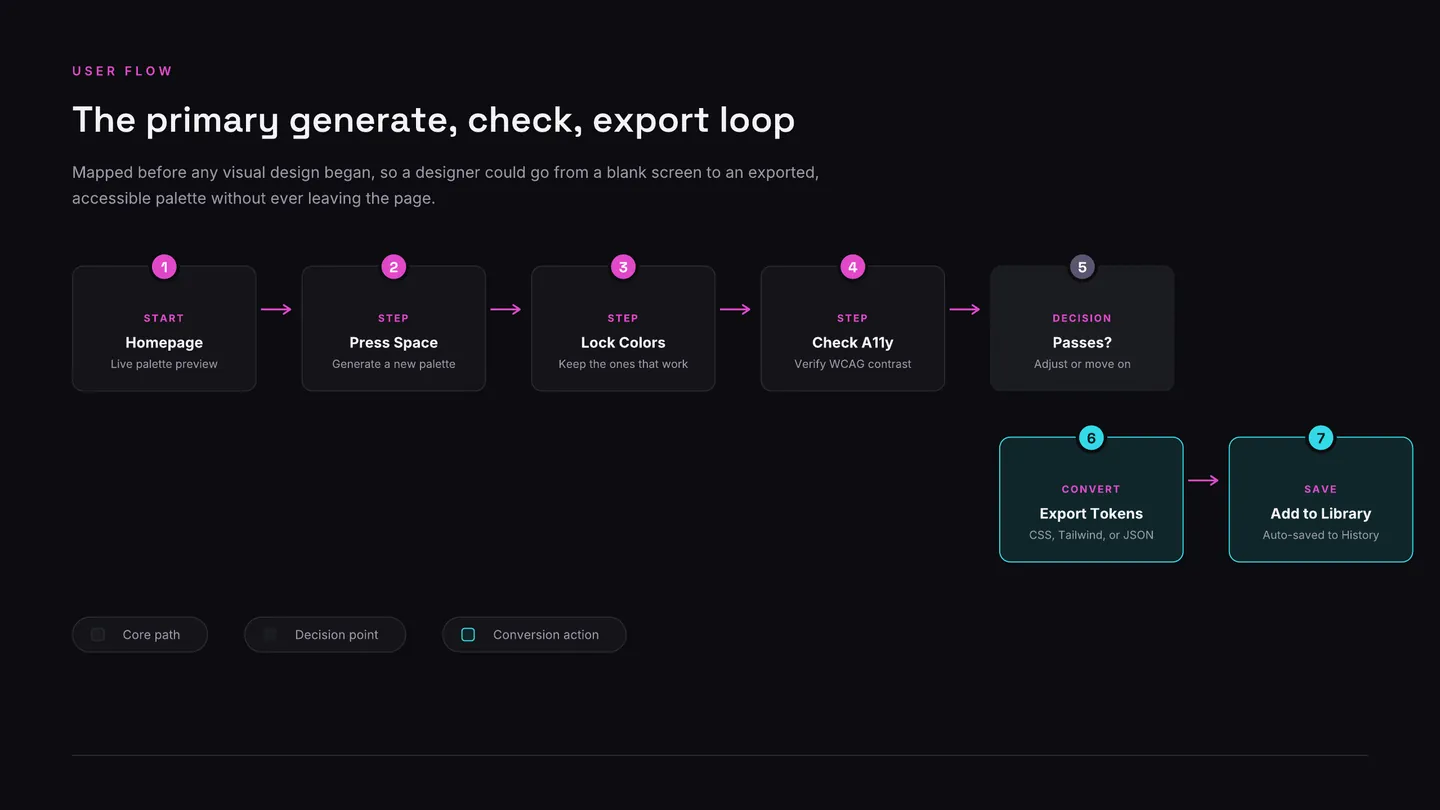The height and width of the screenshot is (810, 1440).
Task: Click the 'CSS, Tailwind, or JSON' caption
Action: tap(1091, 535)
